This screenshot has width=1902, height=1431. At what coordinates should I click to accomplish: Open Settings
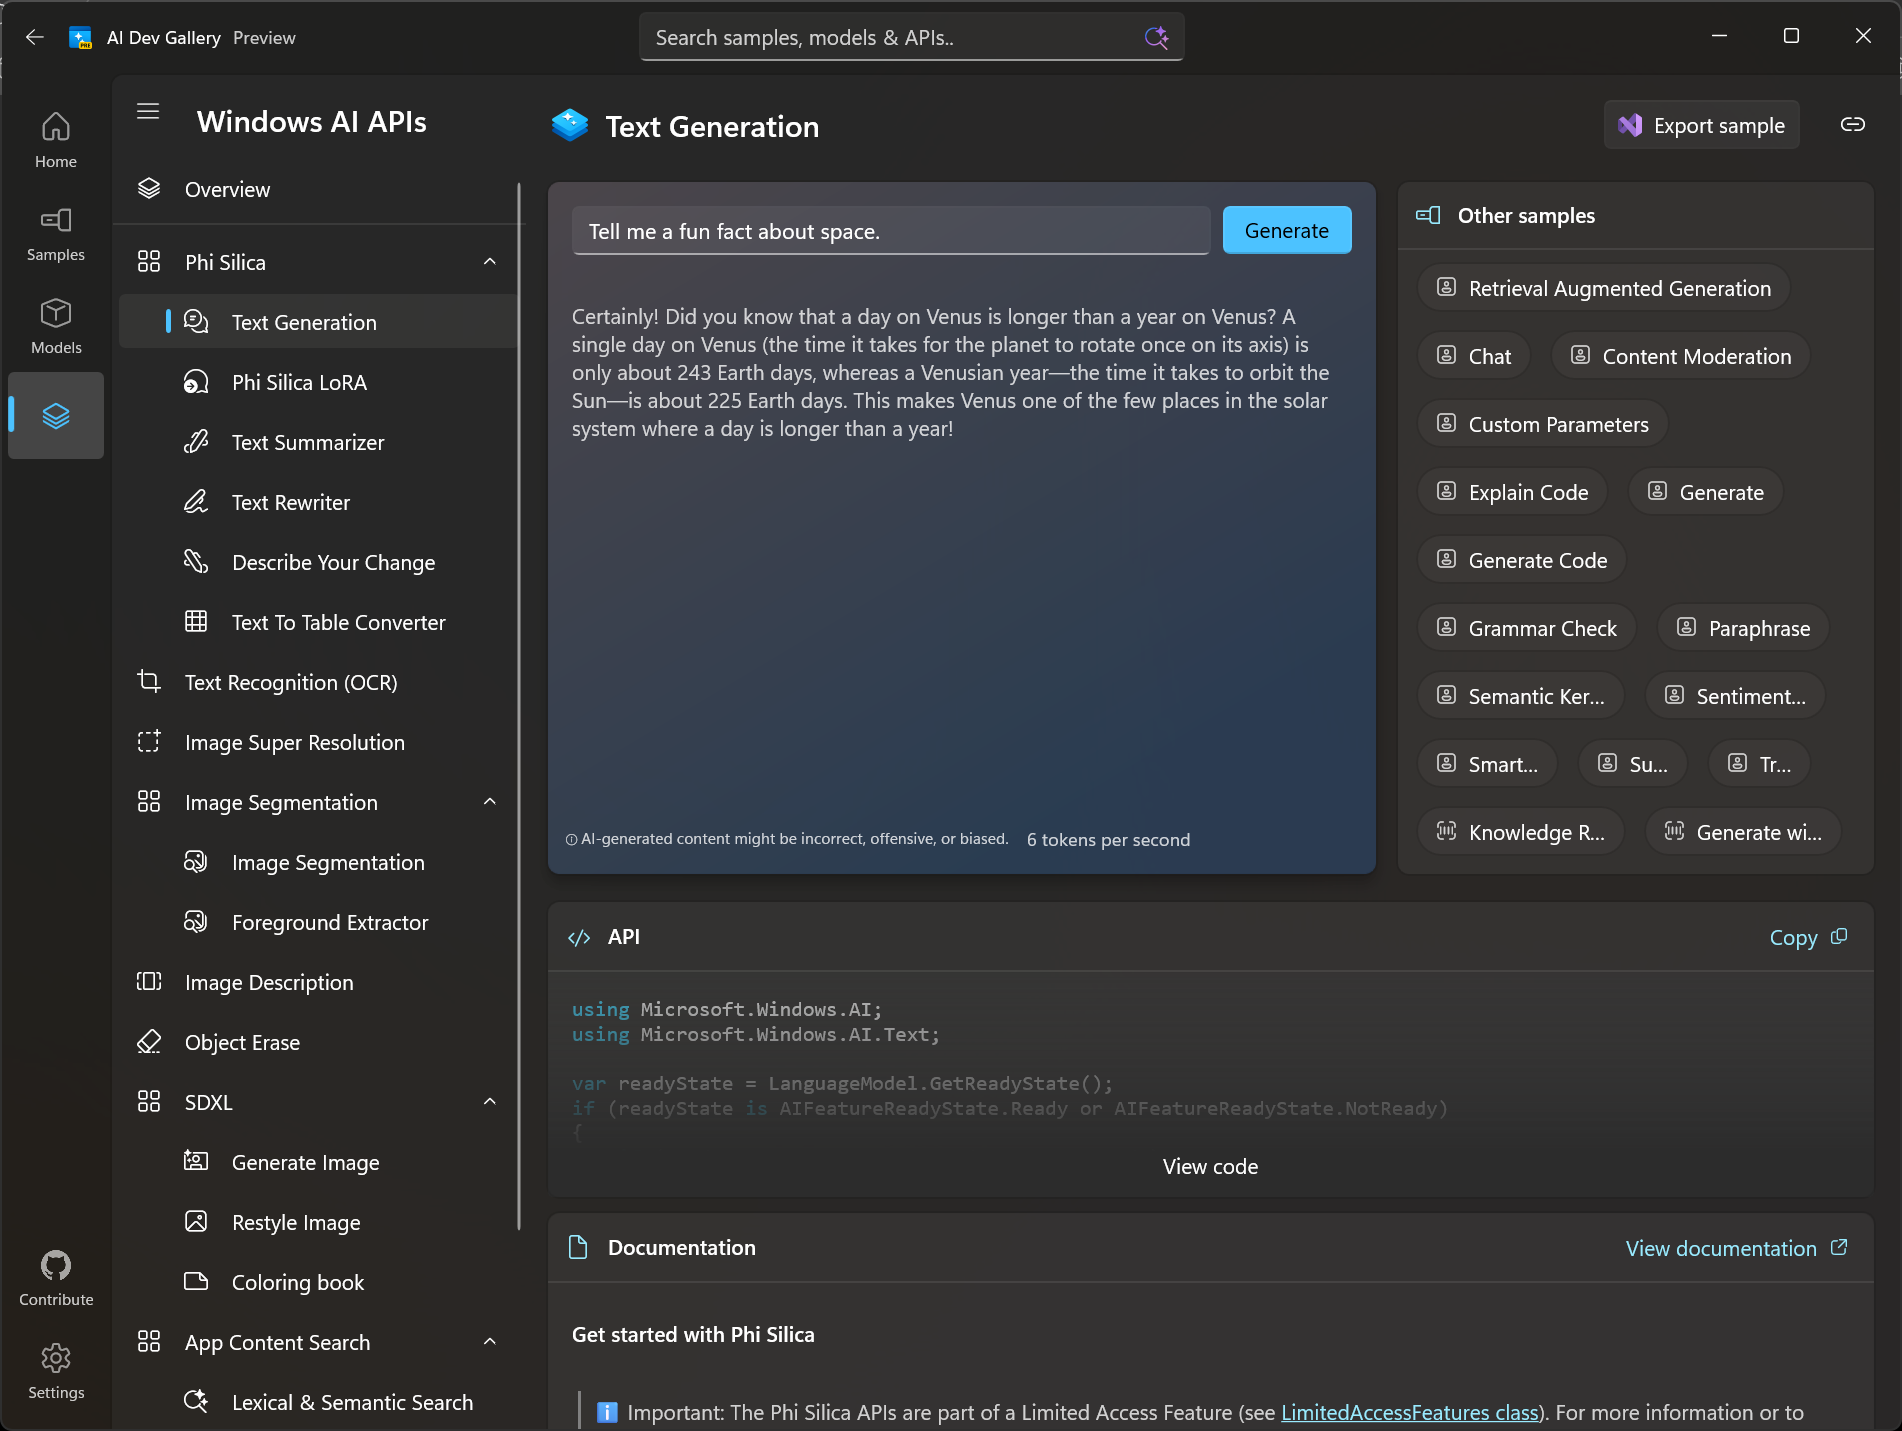tap(55, 1369)
